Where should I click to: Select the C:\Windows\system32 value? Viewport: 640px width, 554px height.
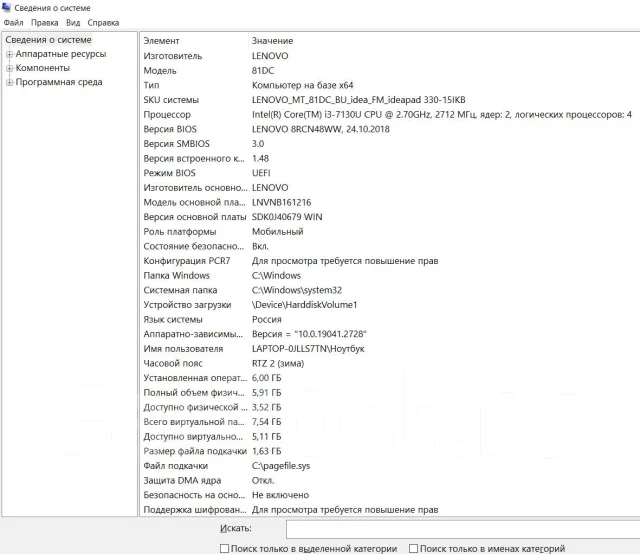pyautogui.click(x=297, y=290)
